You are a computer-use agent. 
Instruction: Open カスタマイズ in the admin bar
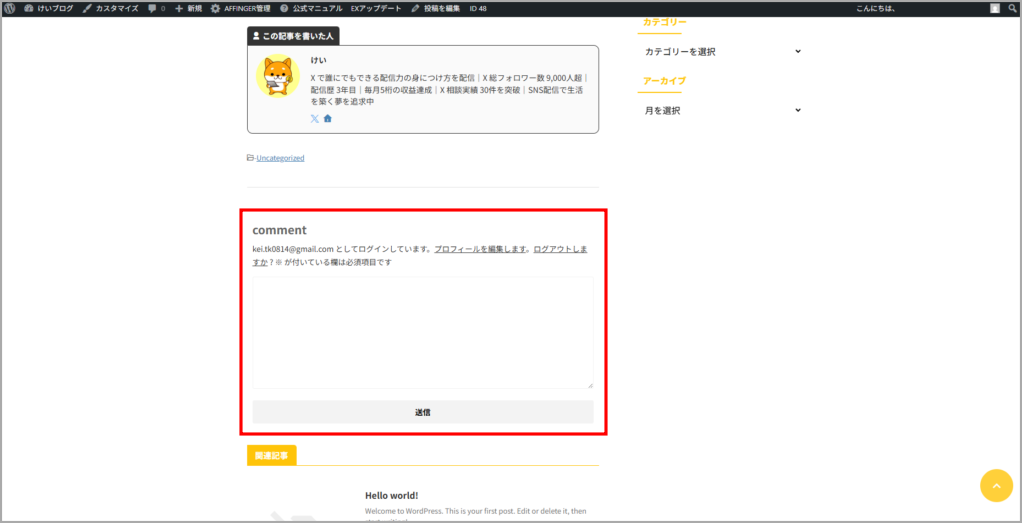pos(110,8)
